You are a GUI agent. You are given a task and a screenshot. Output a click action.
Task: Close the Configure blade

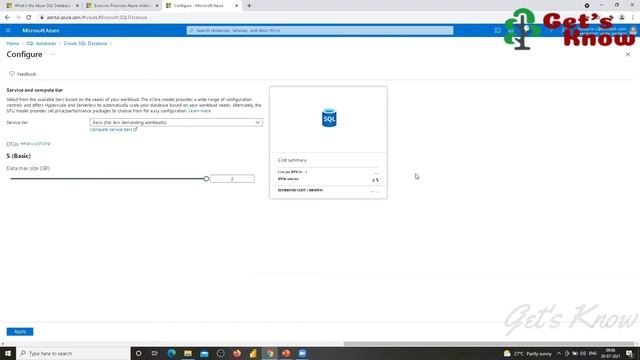pos(628,54)
